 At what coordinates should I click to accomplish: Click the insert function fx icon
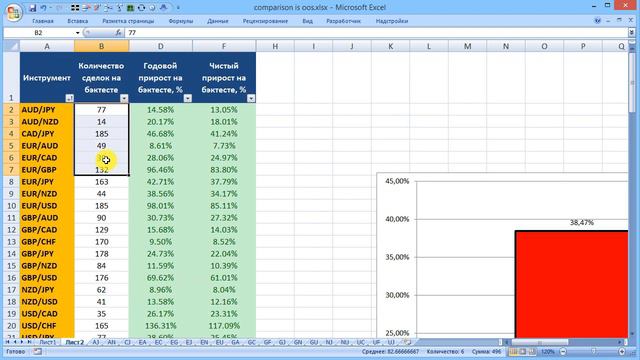click(x=118, y=32)
